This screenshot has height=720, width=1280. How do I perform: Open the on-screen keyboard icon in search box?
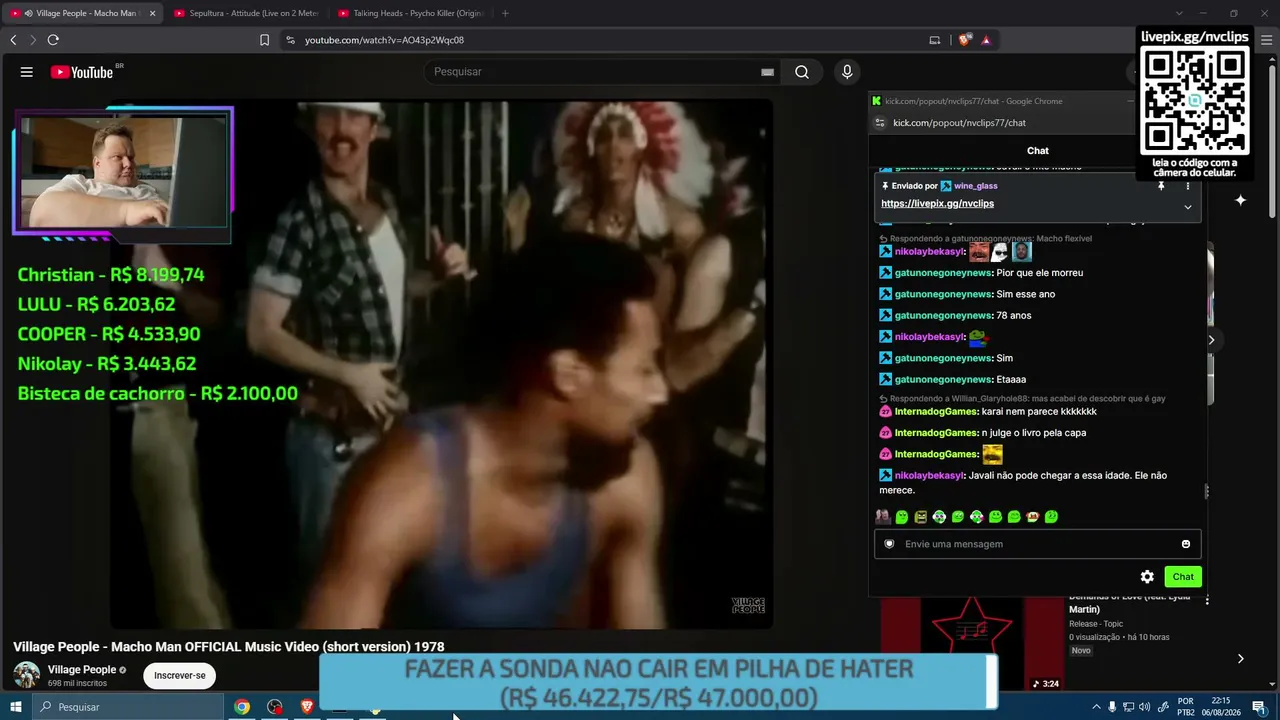tap(767, 72)
